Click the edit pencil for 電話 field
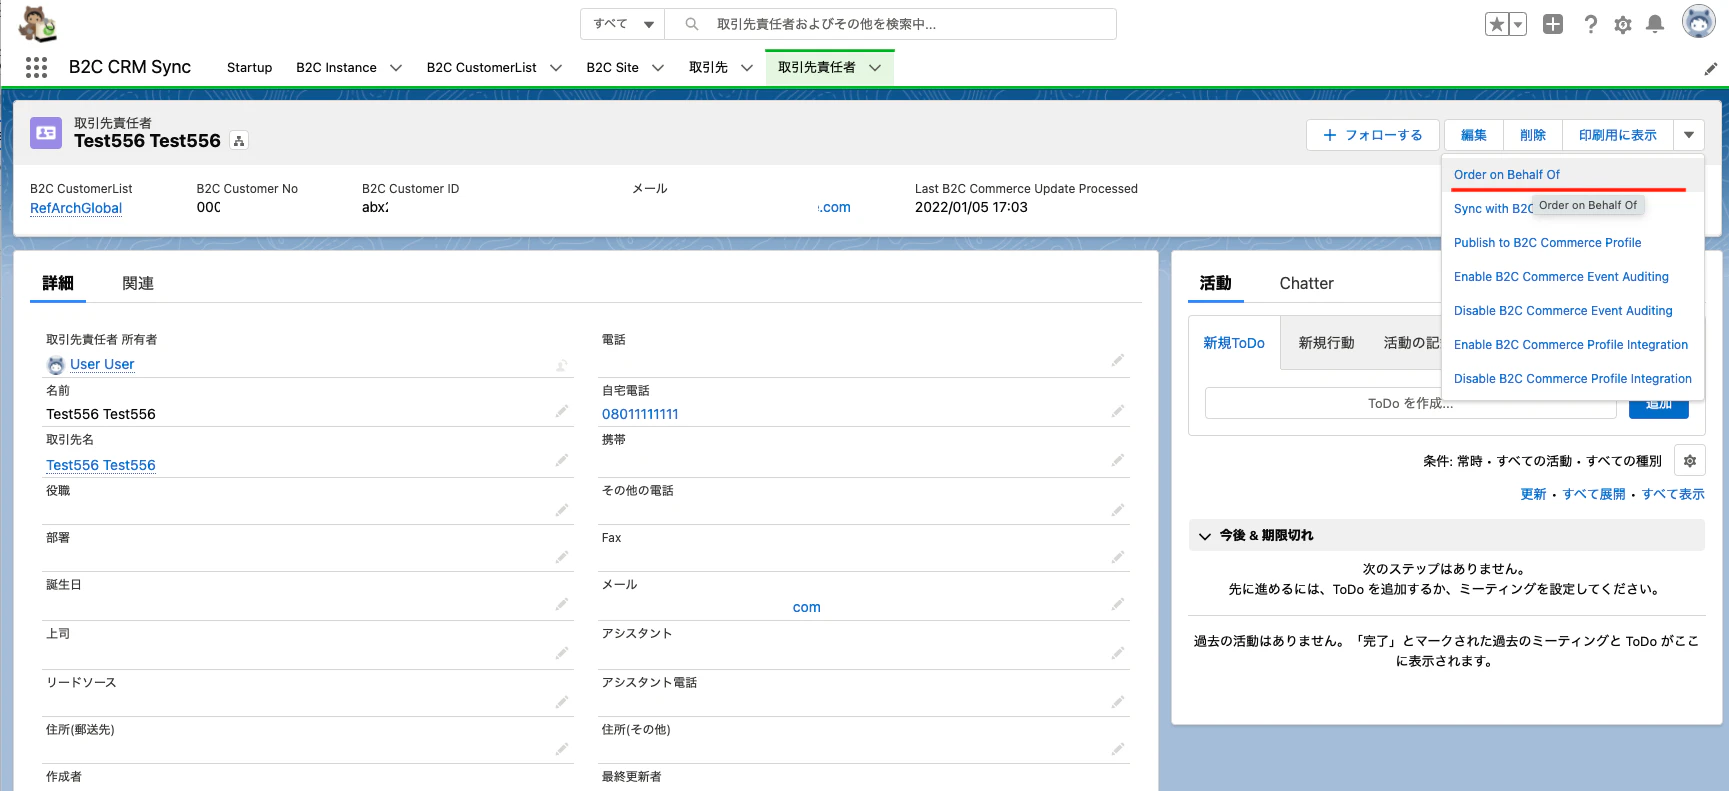Image resolution: width=1729 pixels, height=791 pixels. (1118, 360)
